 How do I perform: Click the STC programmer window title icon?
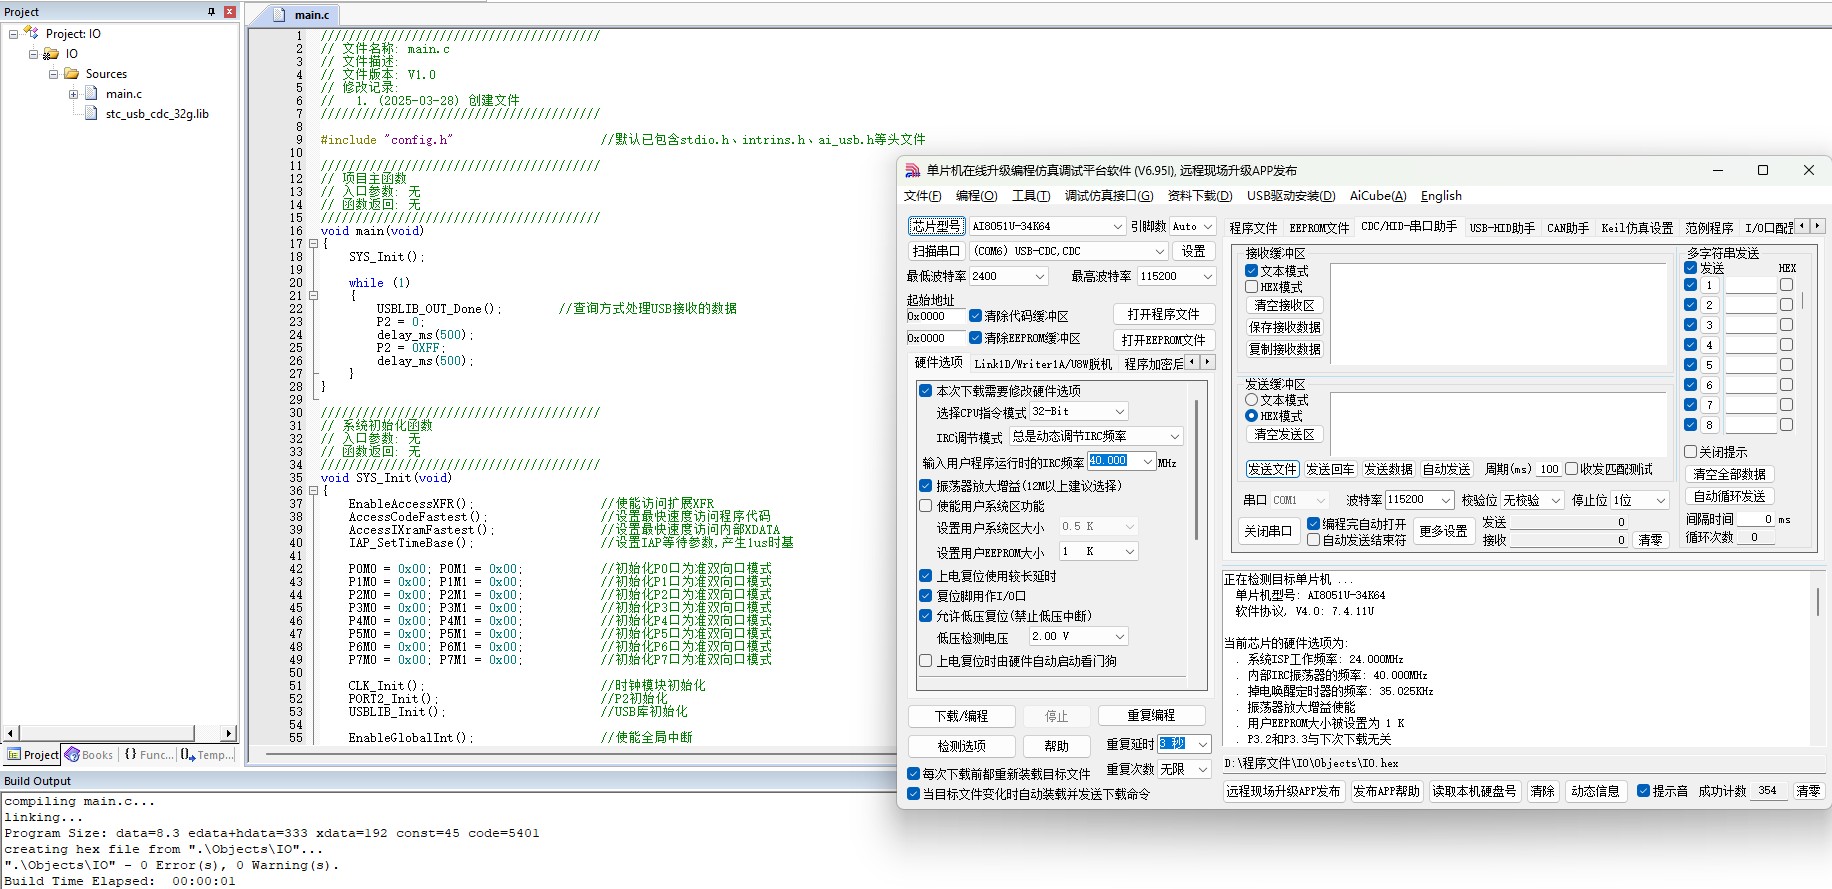click(x=912, y=170)
